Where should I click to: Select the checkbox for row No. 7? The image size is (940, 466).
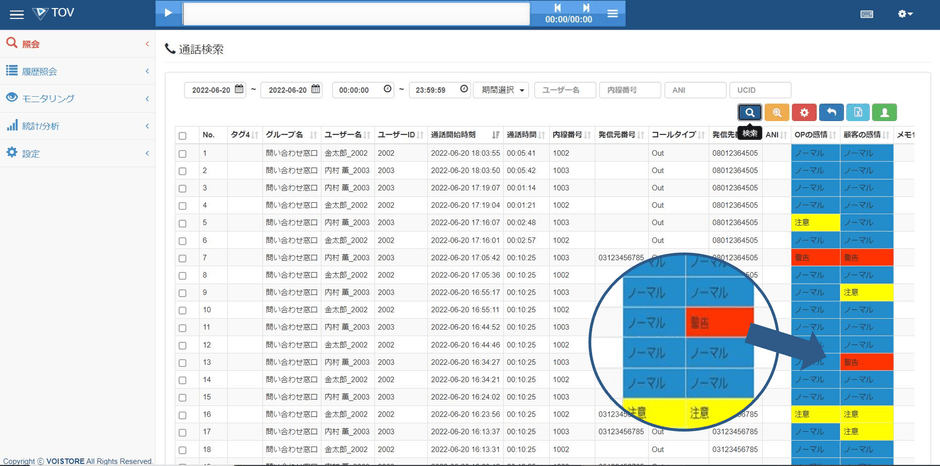coord(182,258)
